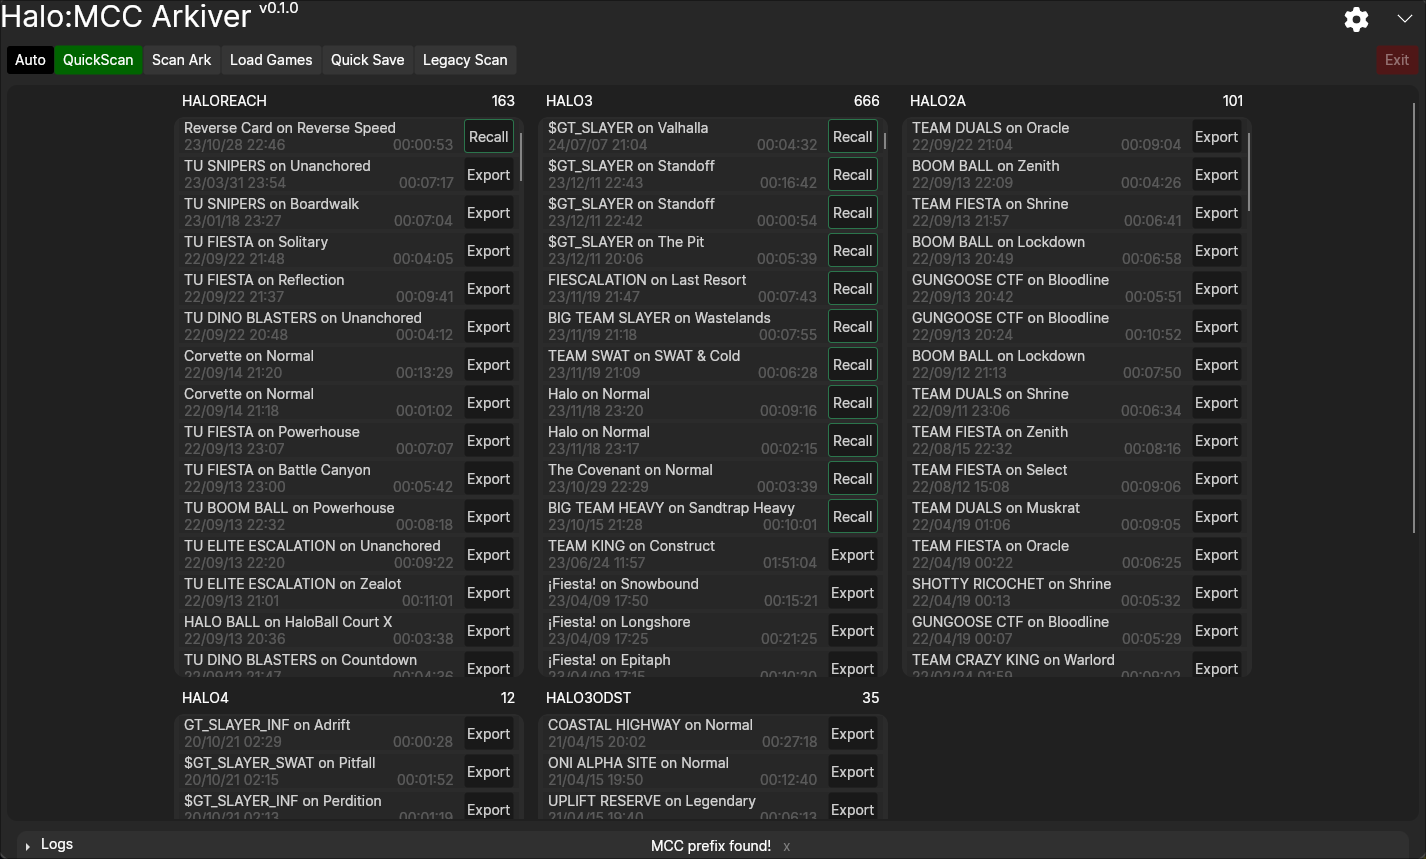
Task: Export ¡Fiesta! on Snowbound
Action: coord(853,593)
